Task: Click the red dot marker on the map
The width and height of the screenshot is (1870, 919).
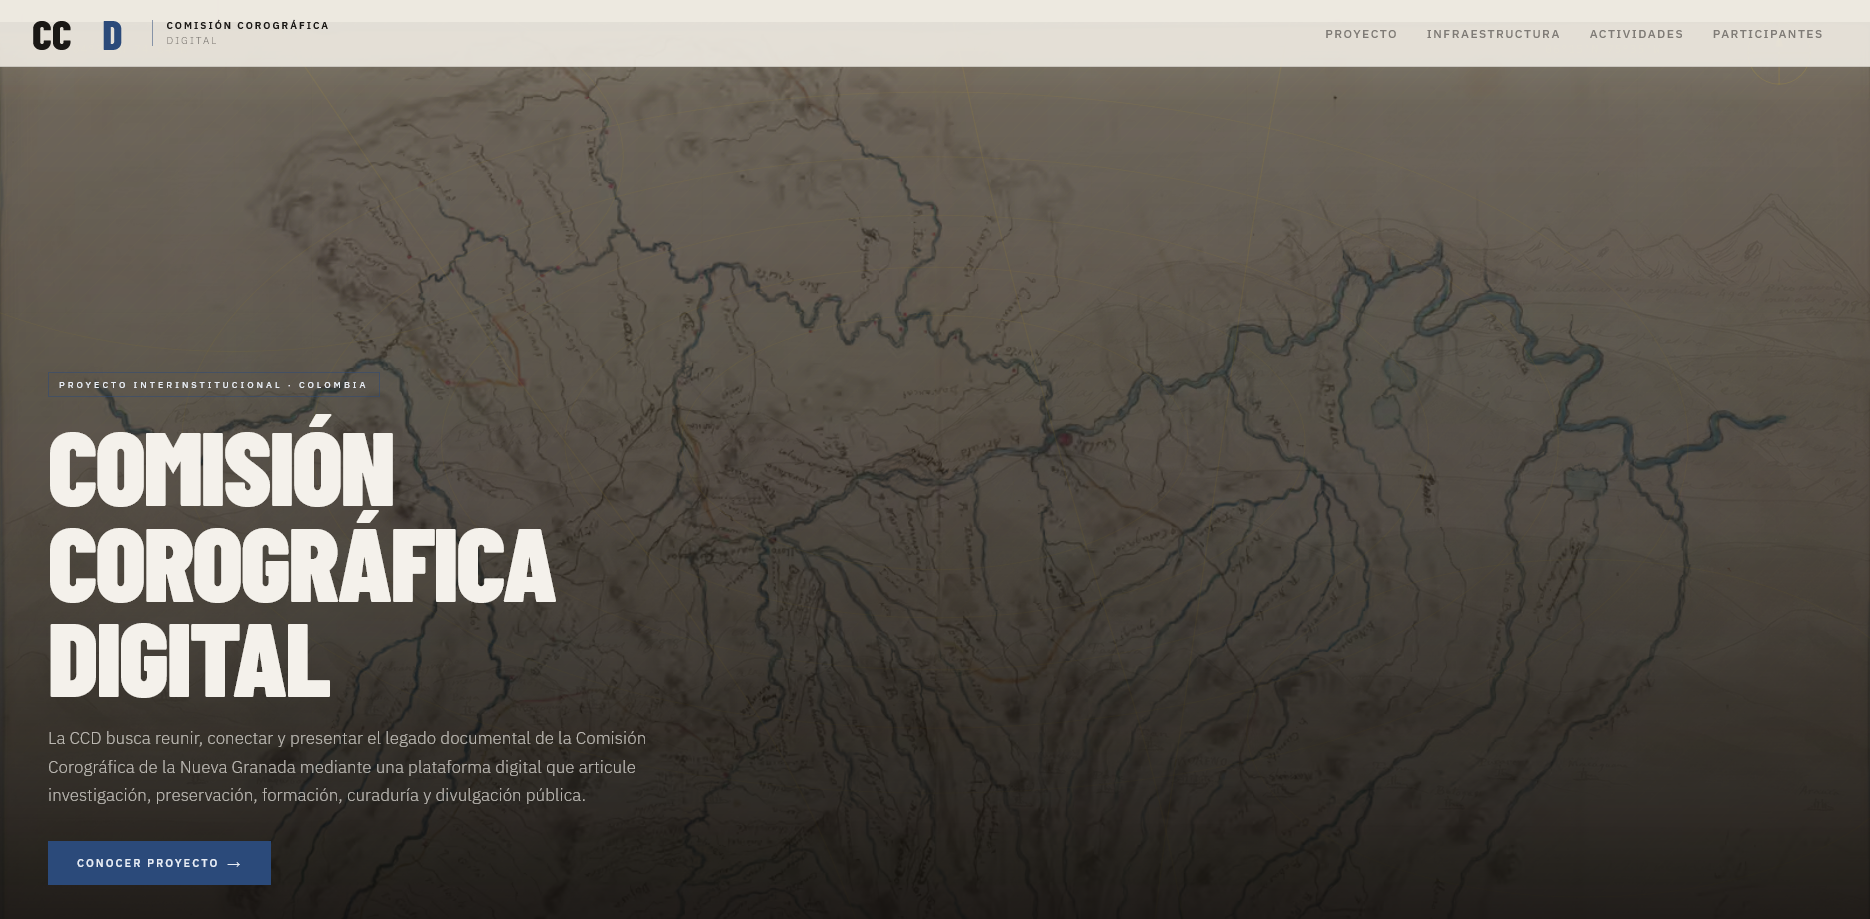Action: click(x=1064, y=439)
